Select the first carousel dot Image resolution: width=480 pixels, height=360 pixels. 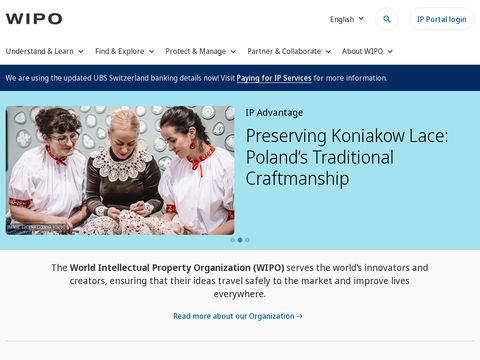click(232, 240)
